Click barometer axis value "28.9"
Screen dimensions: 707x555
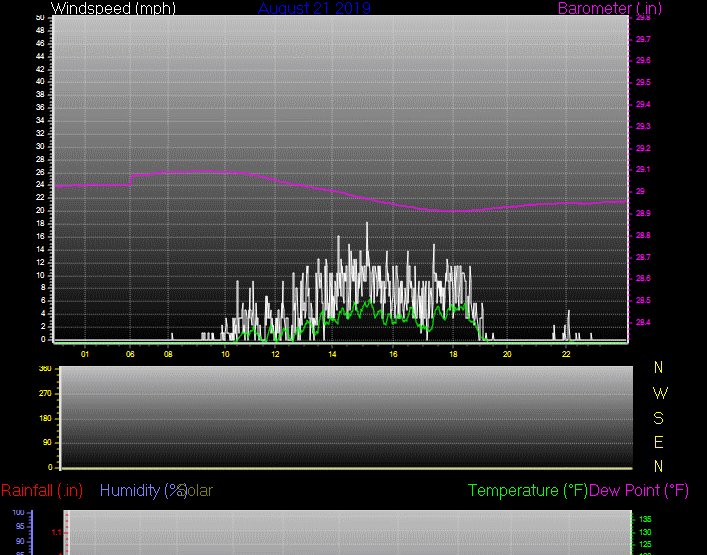click(x=643, y=213)
